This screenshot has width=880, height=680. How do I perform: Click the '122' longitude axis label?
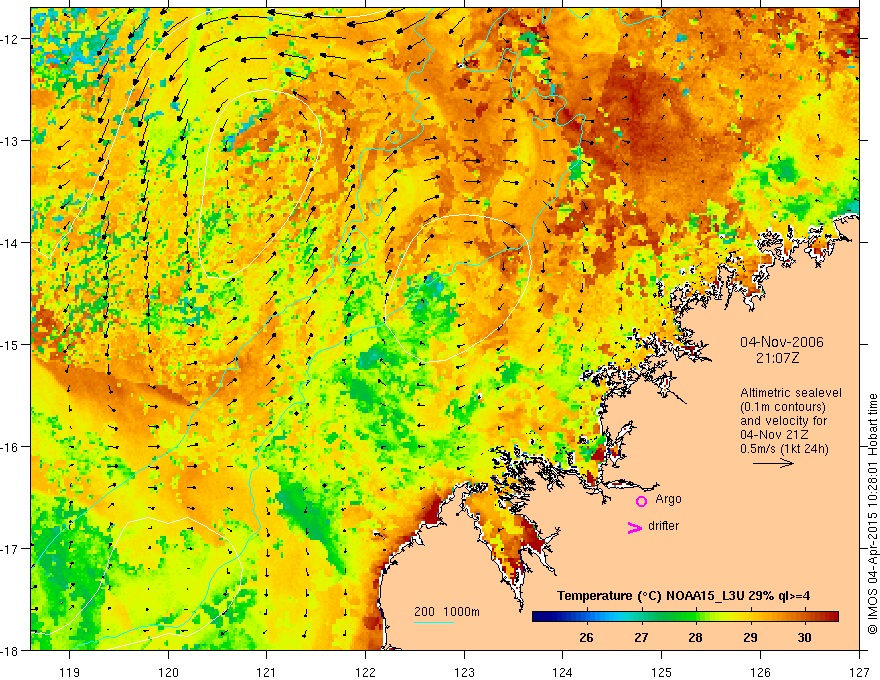(365, 672)
